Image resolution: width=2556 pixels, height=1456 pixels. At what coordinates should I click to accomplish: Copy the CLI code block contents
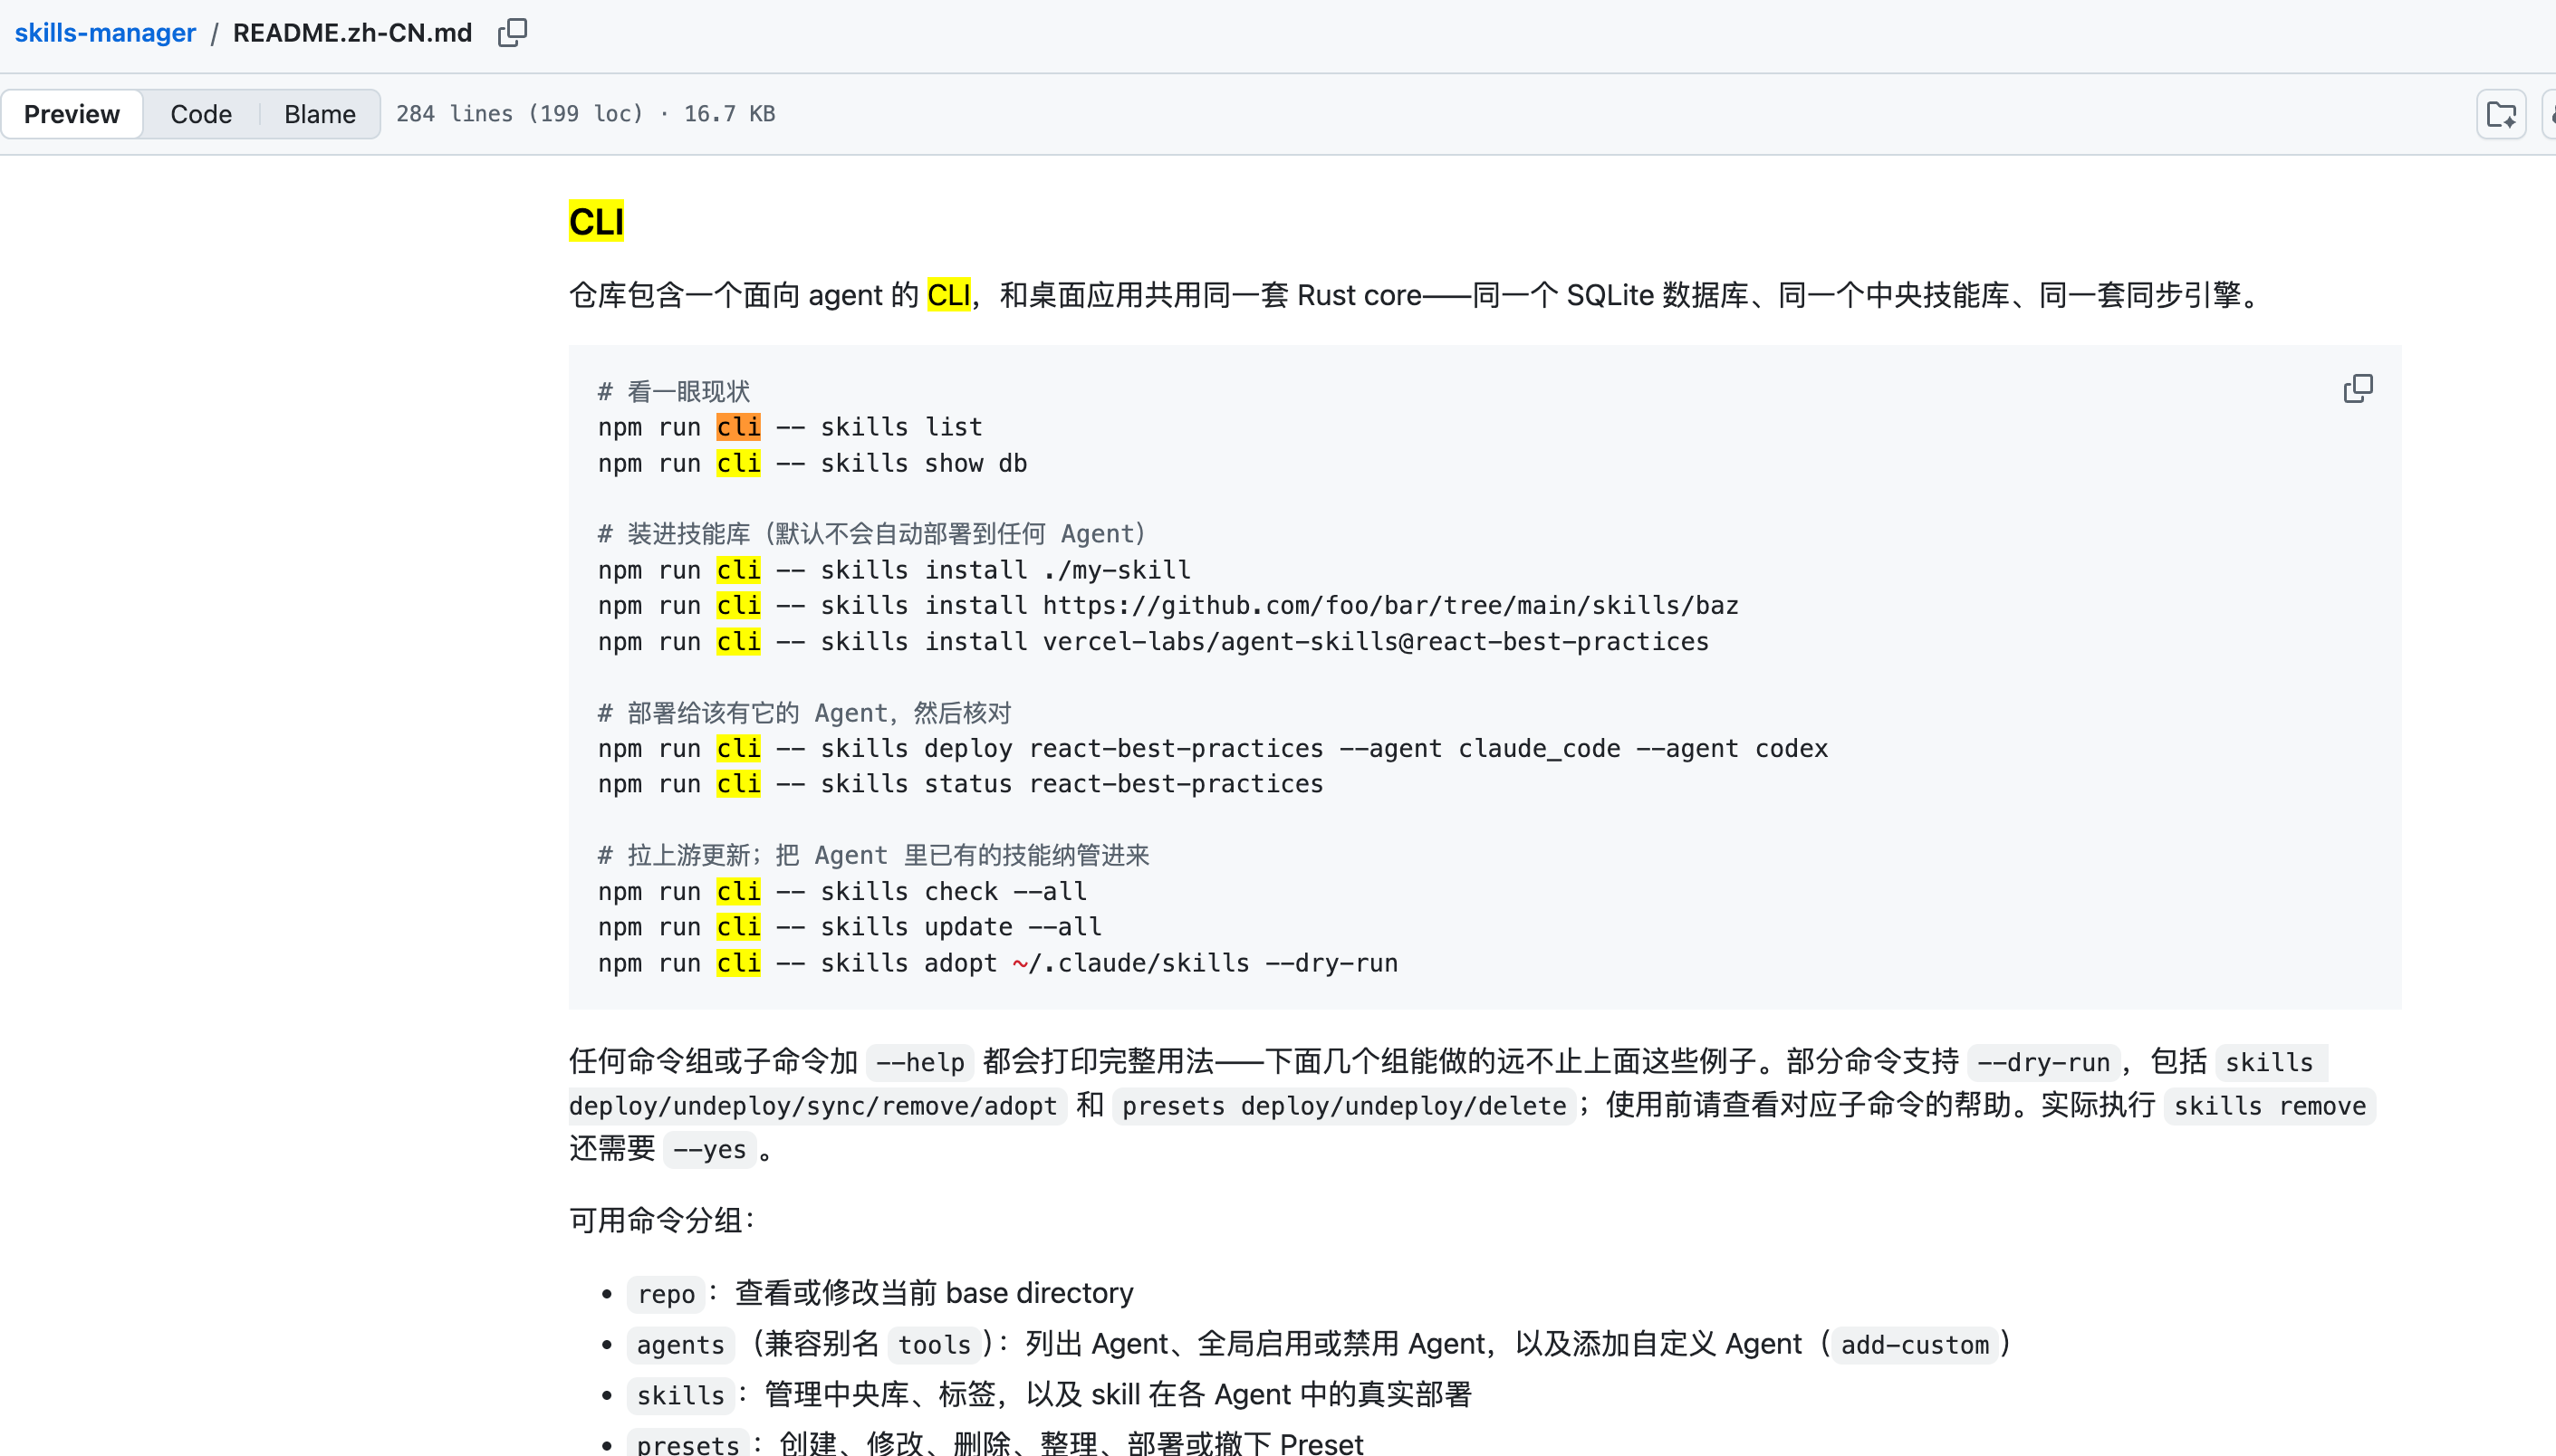[2357, 388]
